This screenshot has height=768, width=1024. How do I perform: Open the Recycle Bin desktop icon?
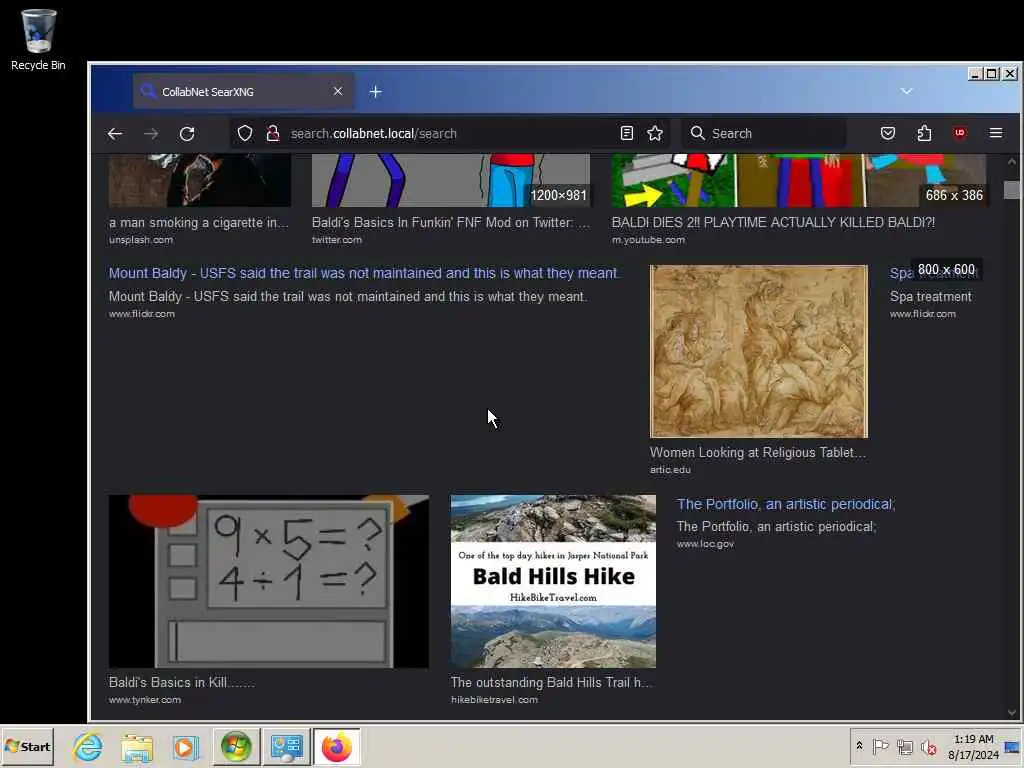(39, 39)
